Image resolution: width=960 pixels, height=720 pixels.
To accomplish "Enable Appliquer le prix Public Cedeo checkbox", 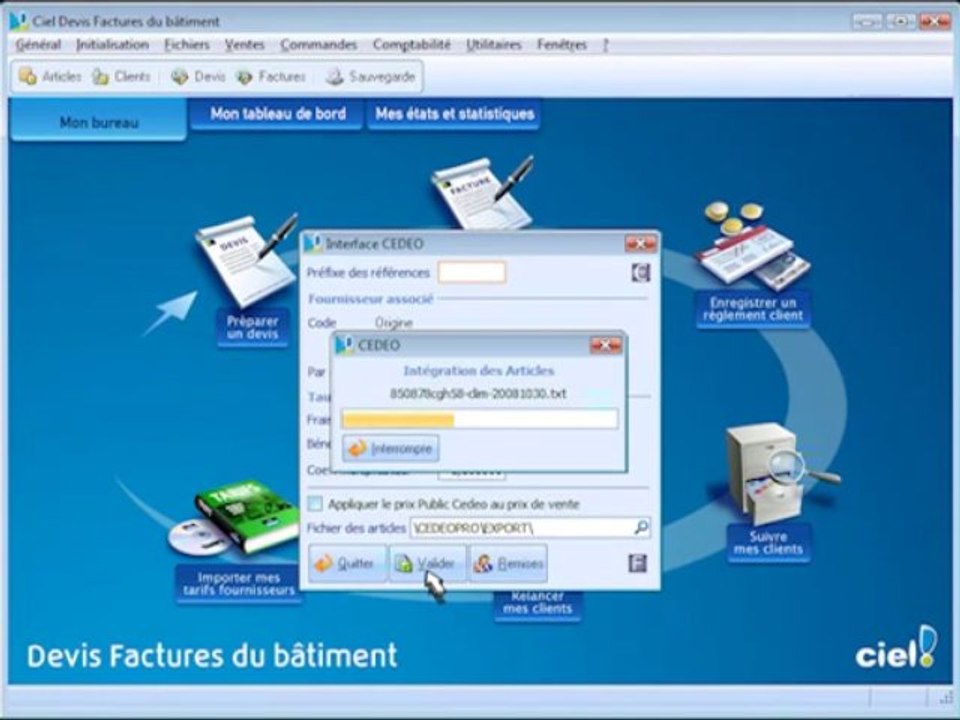I will pyautogui.click(x=315, y=504).
